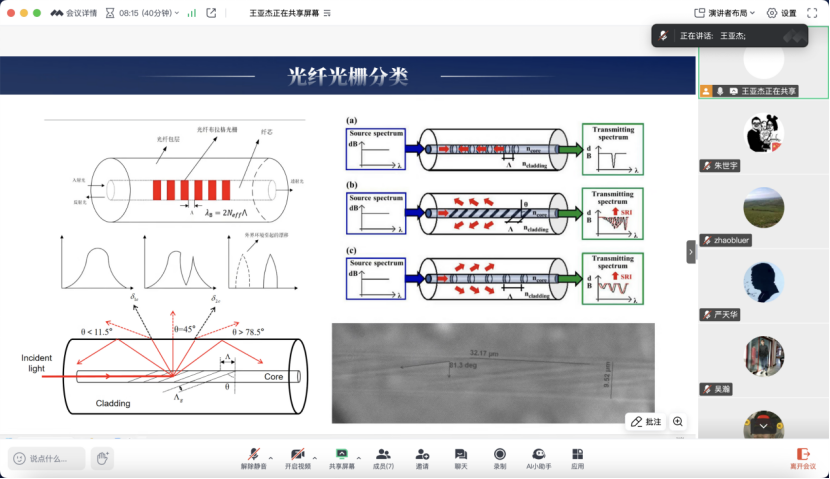Open the 聊天 chat panel
This screenshot has width=830, height=479.
[x=461, y=454]
